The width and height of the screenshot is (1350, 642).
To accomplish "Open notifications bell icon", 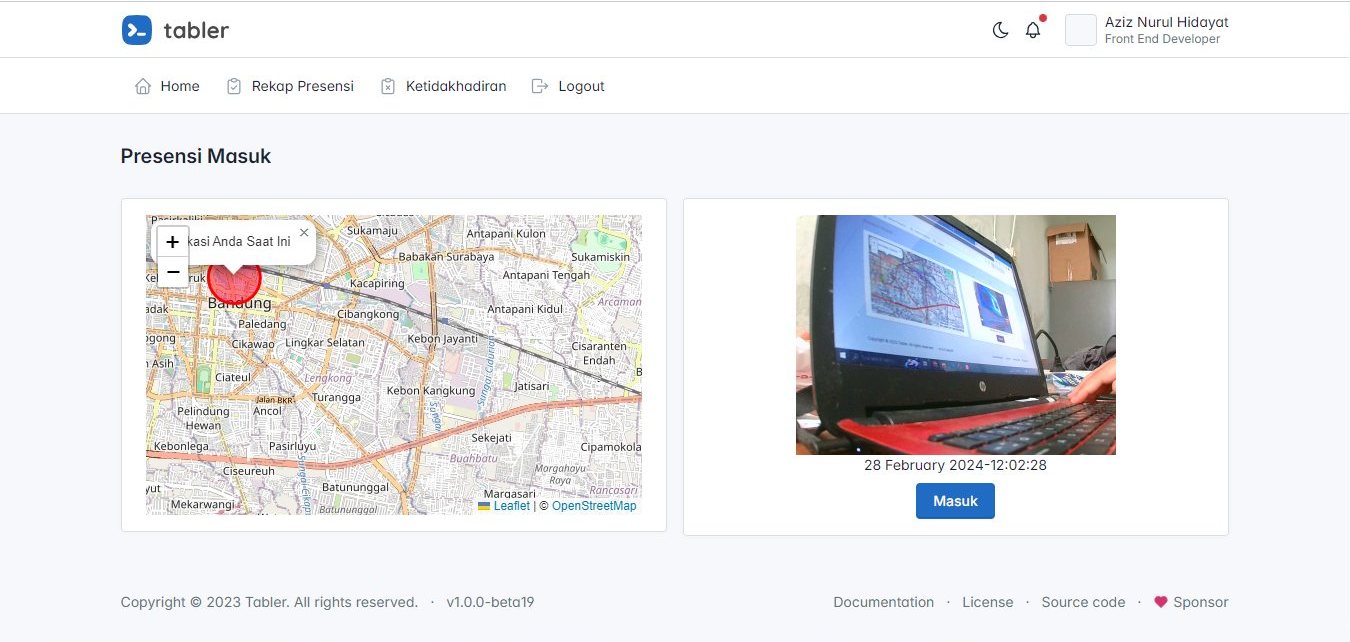I will [x=1033, y=30].
